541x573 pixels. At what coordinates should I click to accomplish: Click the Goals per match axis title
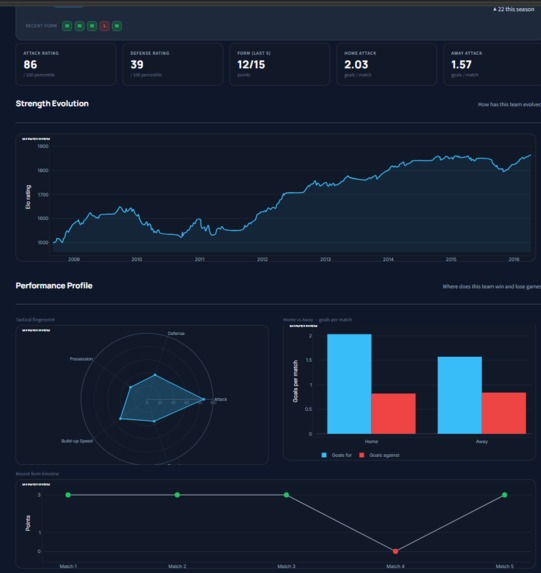[x=295, y=381]
